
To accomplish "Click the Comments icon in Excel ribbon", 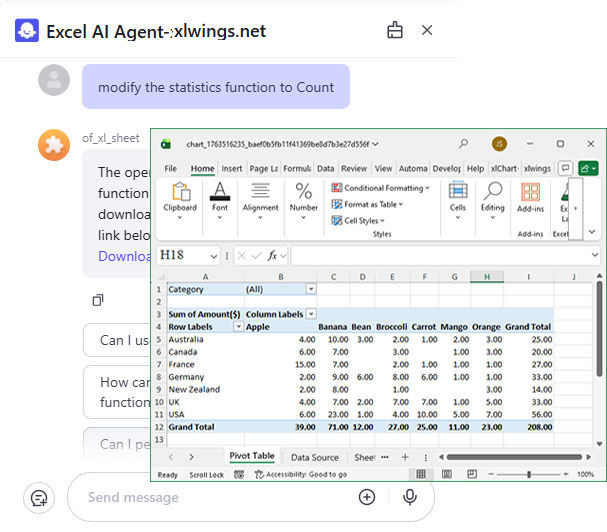I will [565, 168].
